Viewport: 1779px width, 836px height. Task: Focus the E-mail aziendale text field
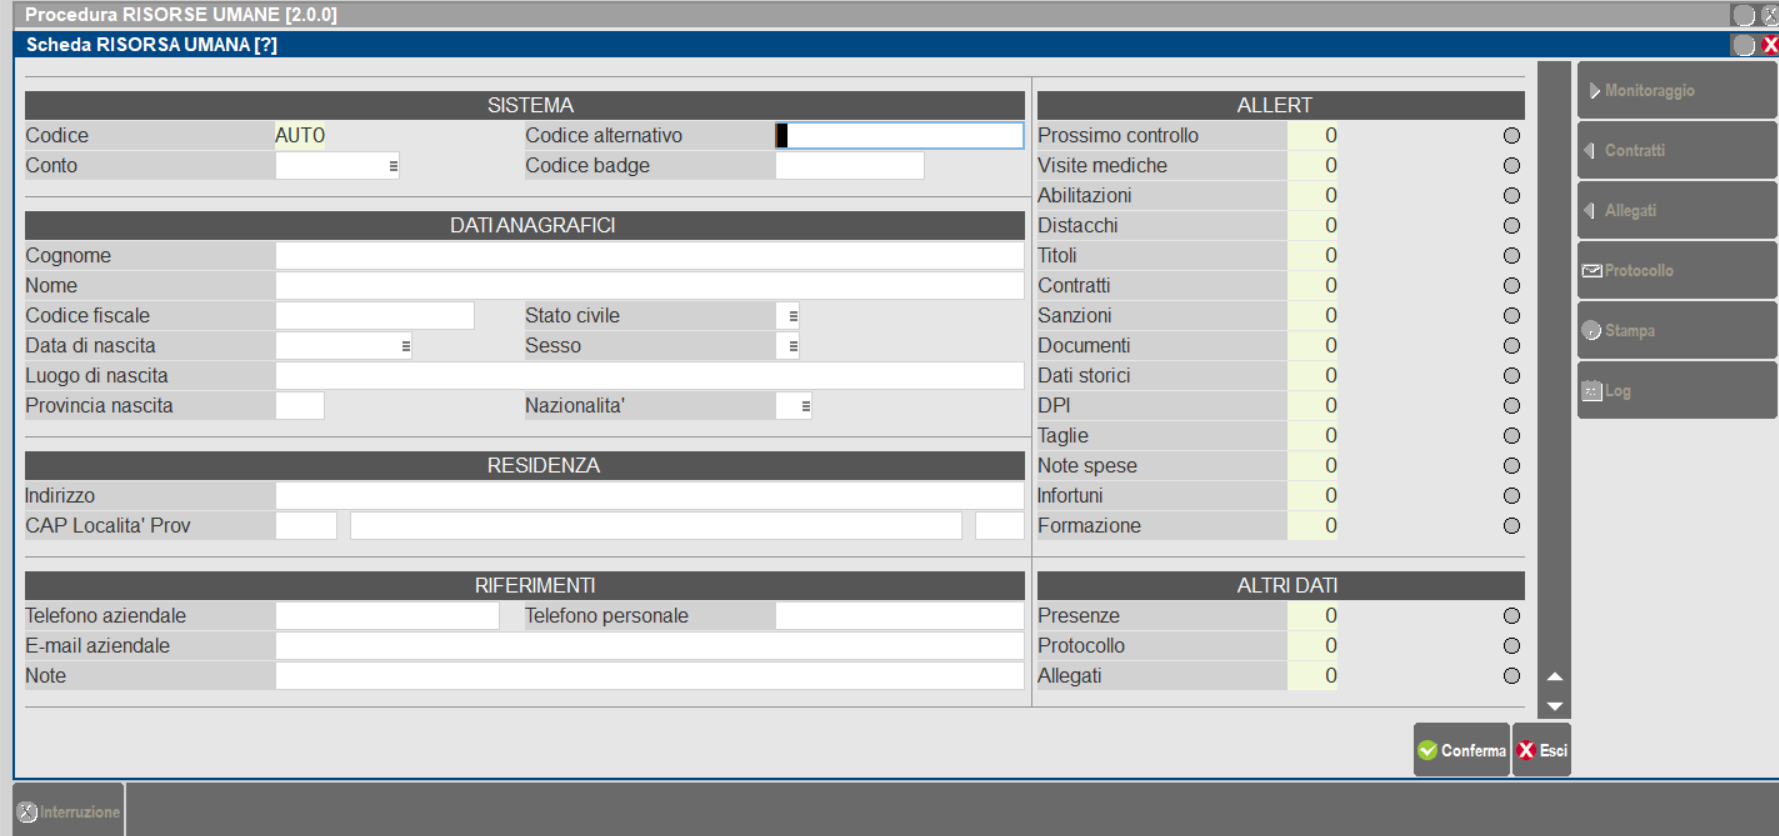(x=649, y=646)
